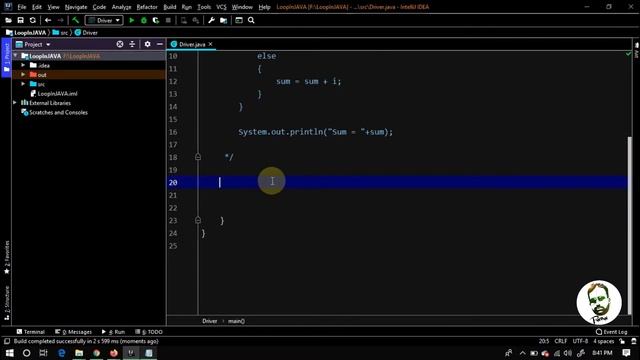Click the println statement on line 16
This screenshot has height=360, width=640.
pos(316,132)
